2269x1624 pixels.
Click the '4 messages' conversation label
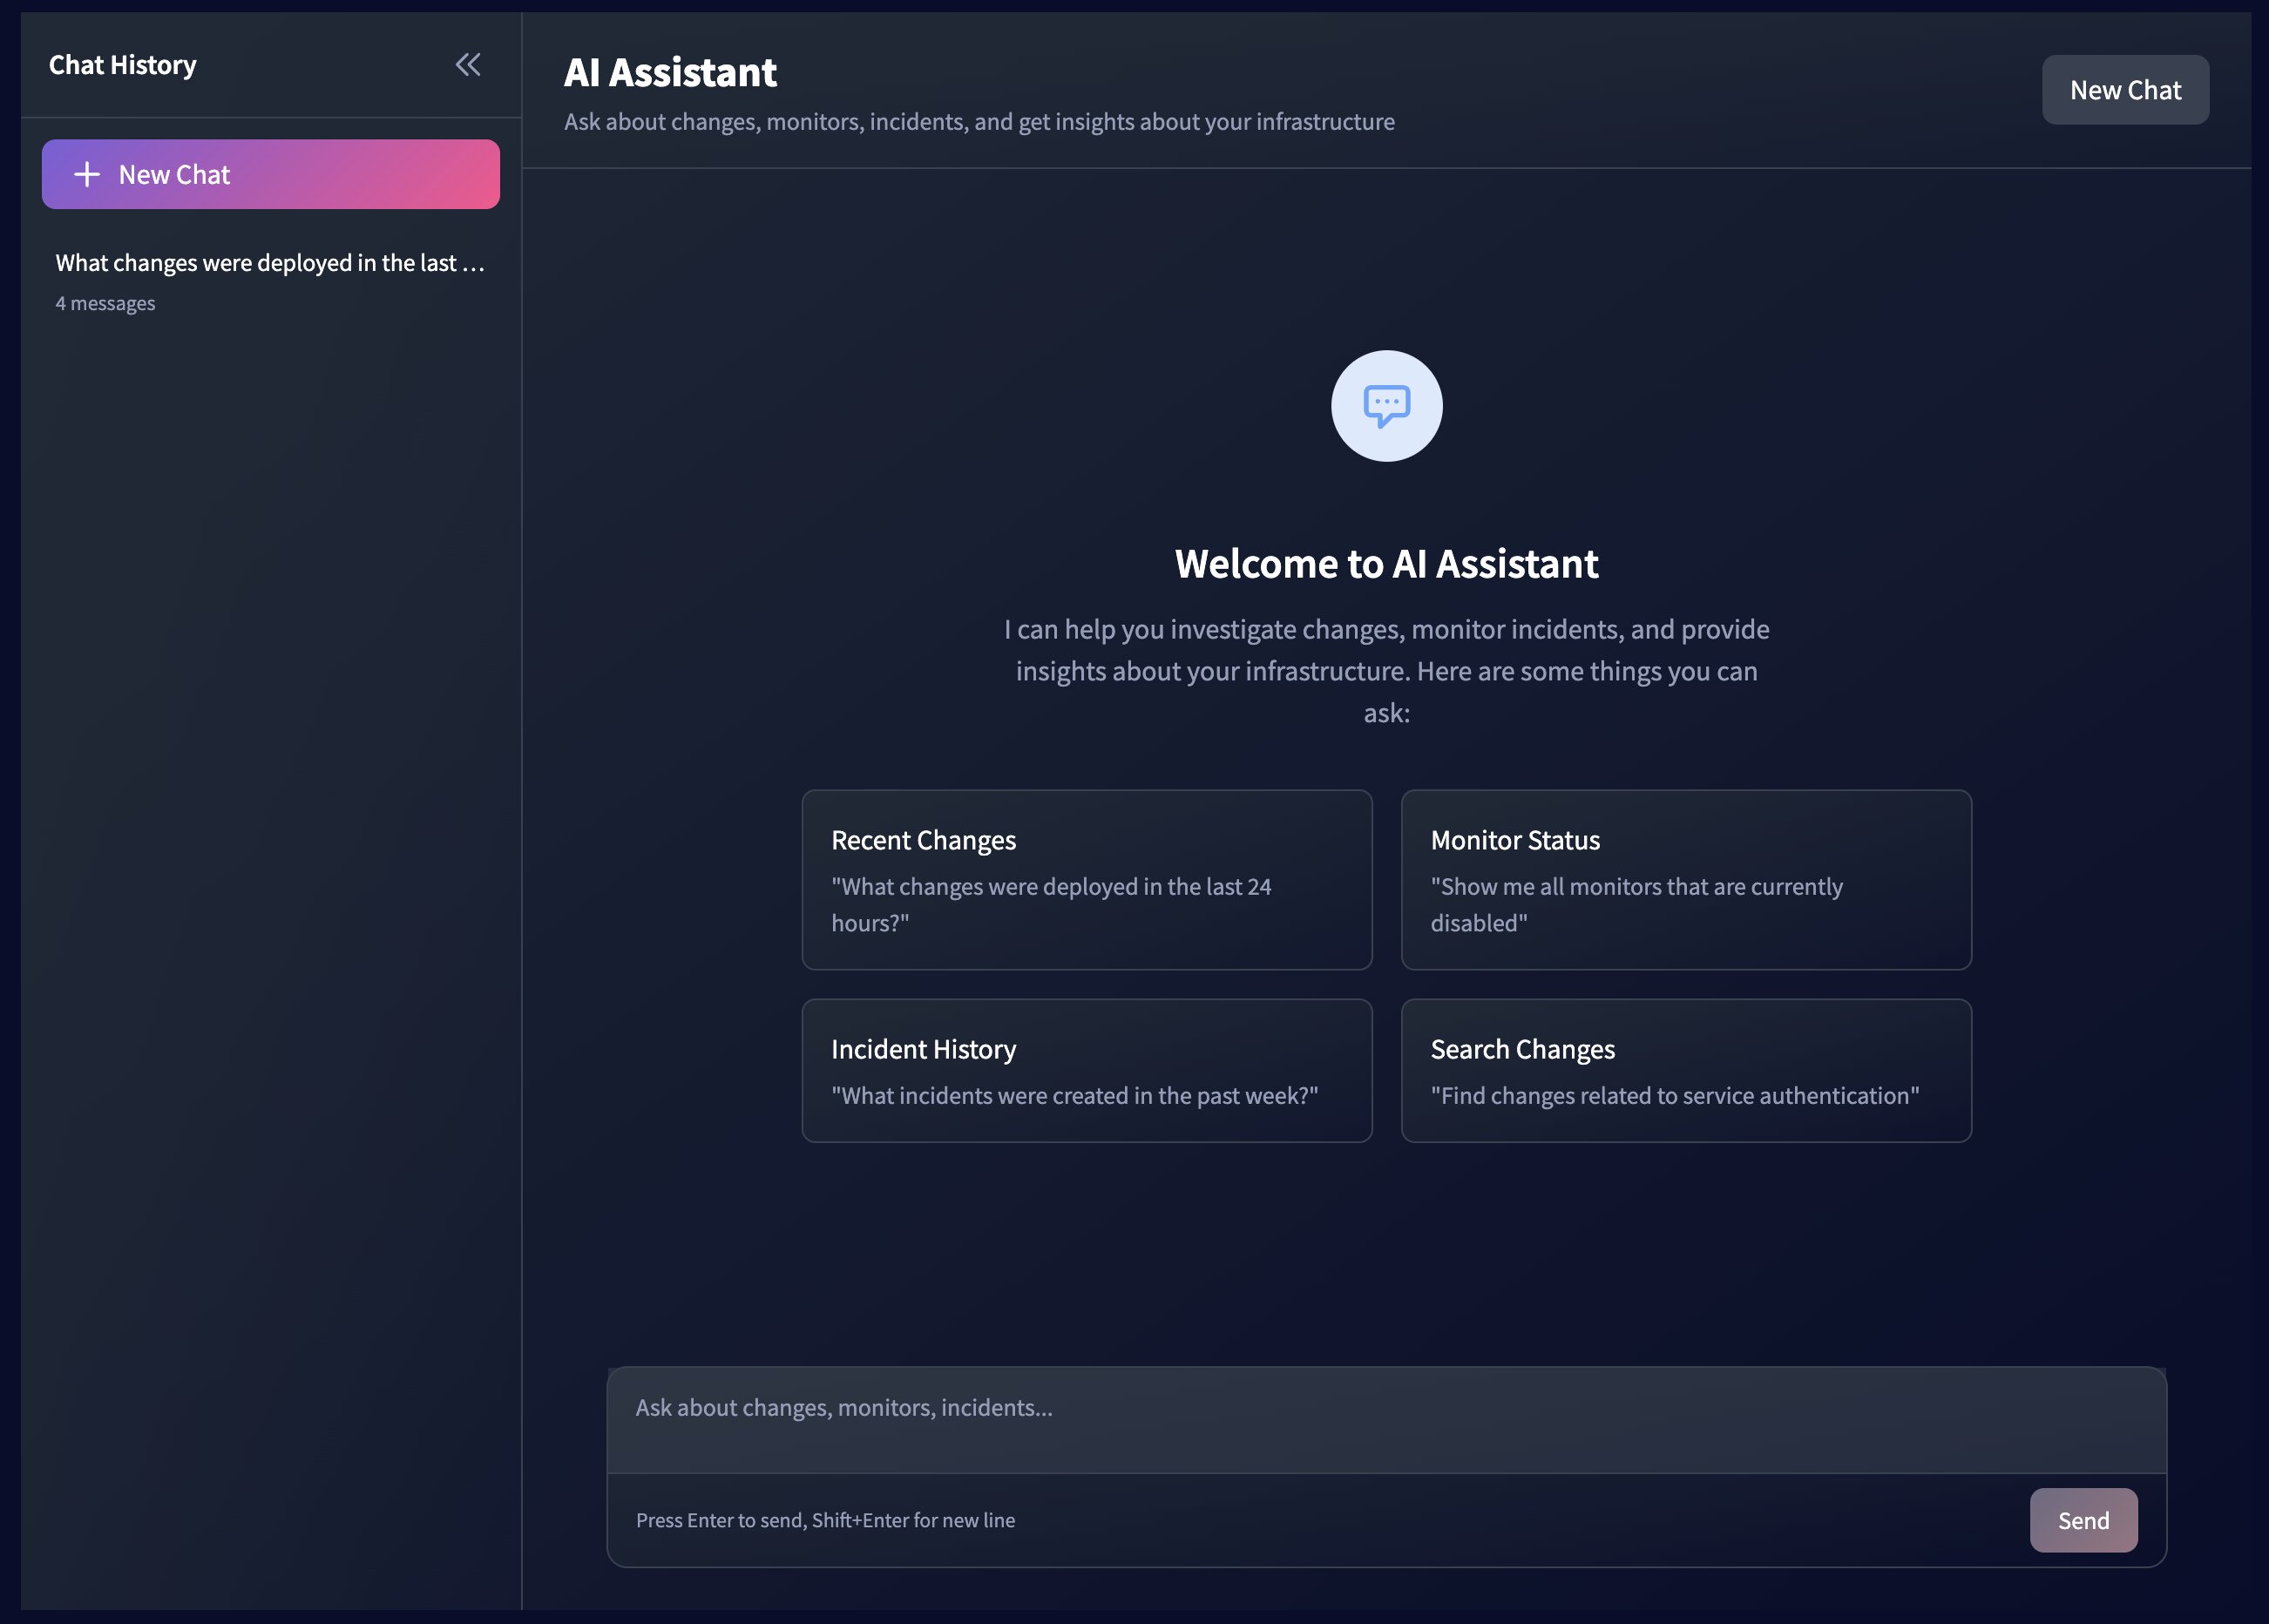[105, 302]
